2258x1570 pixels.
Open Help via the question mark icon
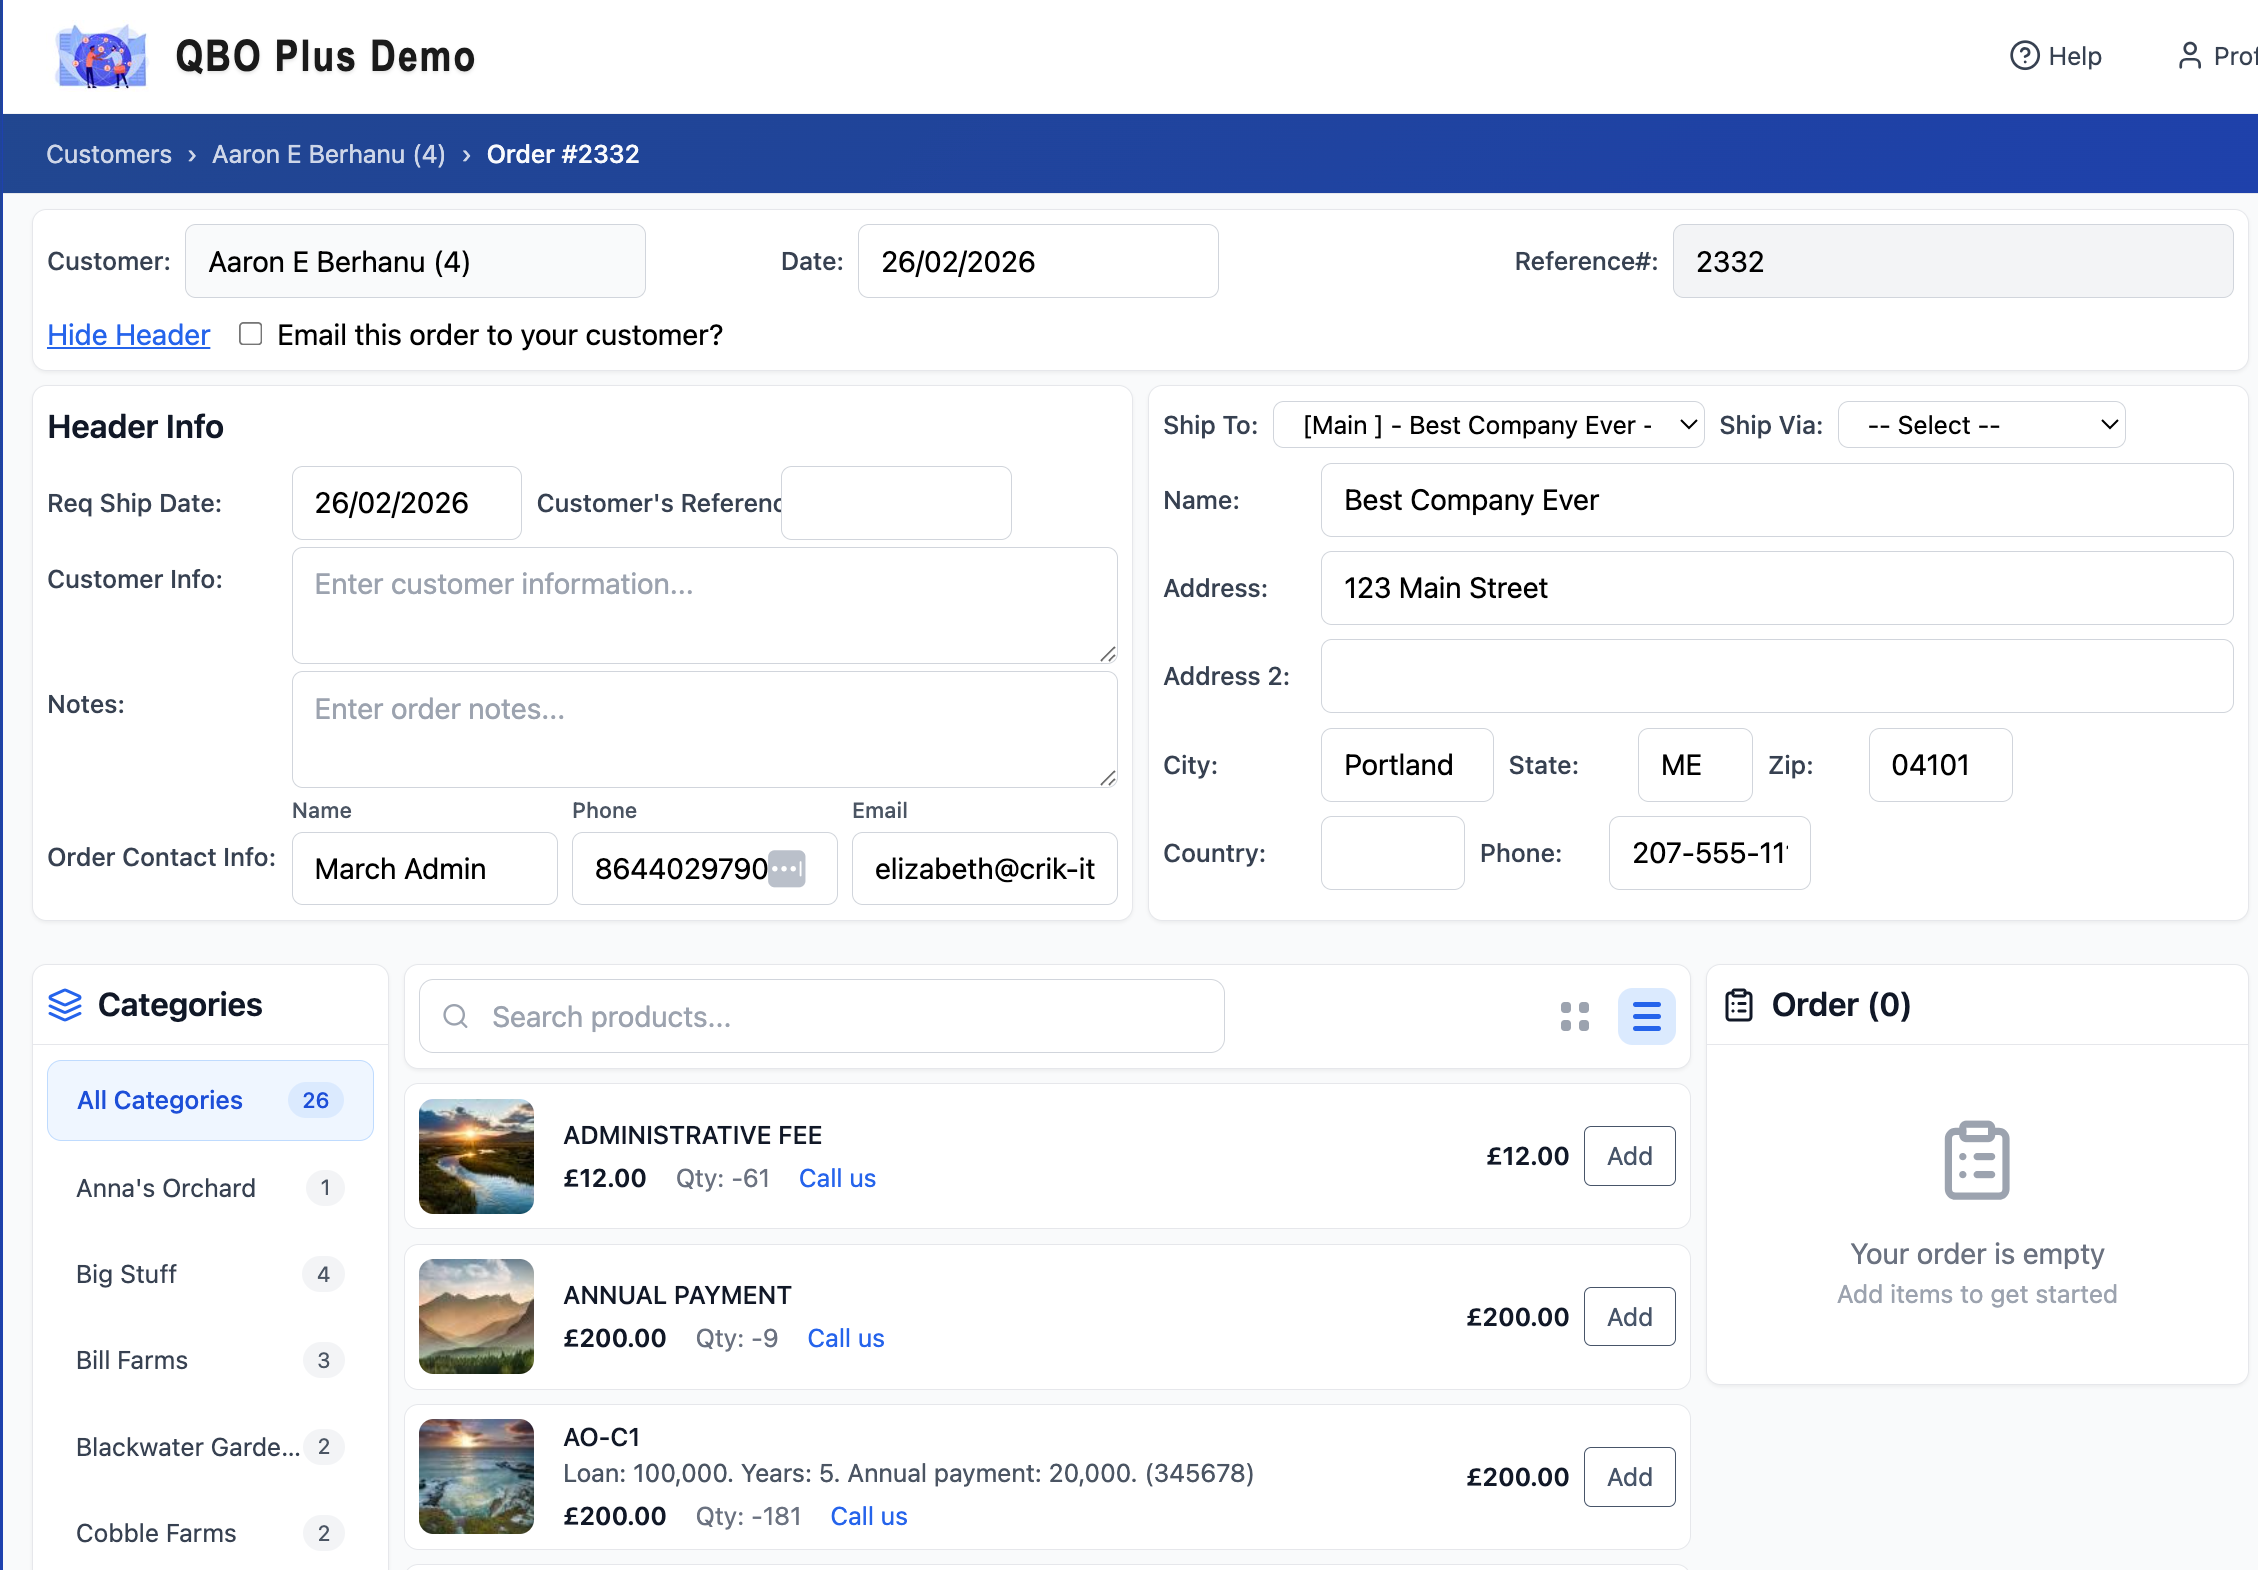[x=2024, y=56]
